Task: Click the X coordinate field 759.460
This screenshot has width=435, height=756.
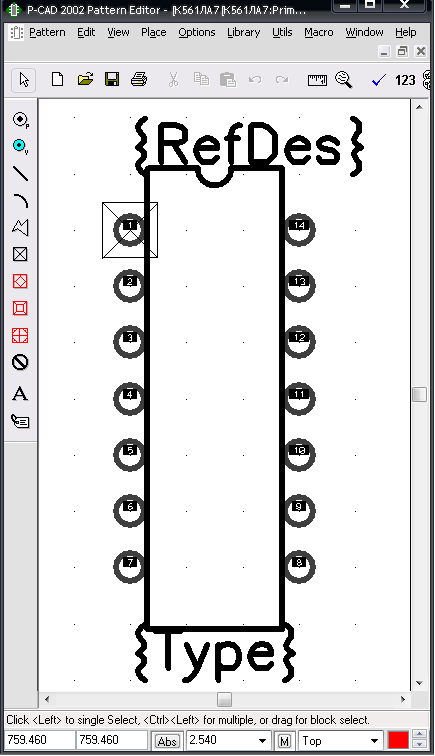Action: 40,740
